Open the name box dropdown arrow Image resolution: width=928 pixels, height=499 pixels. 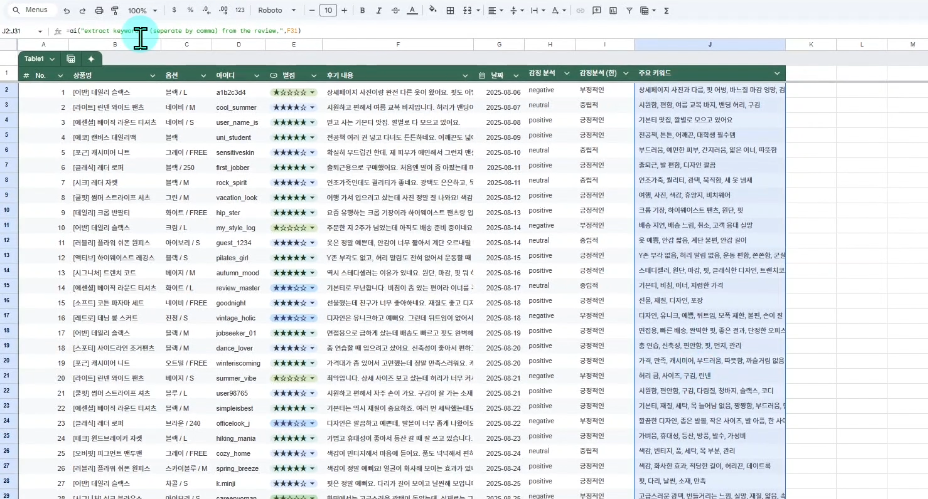coord(40,31)
